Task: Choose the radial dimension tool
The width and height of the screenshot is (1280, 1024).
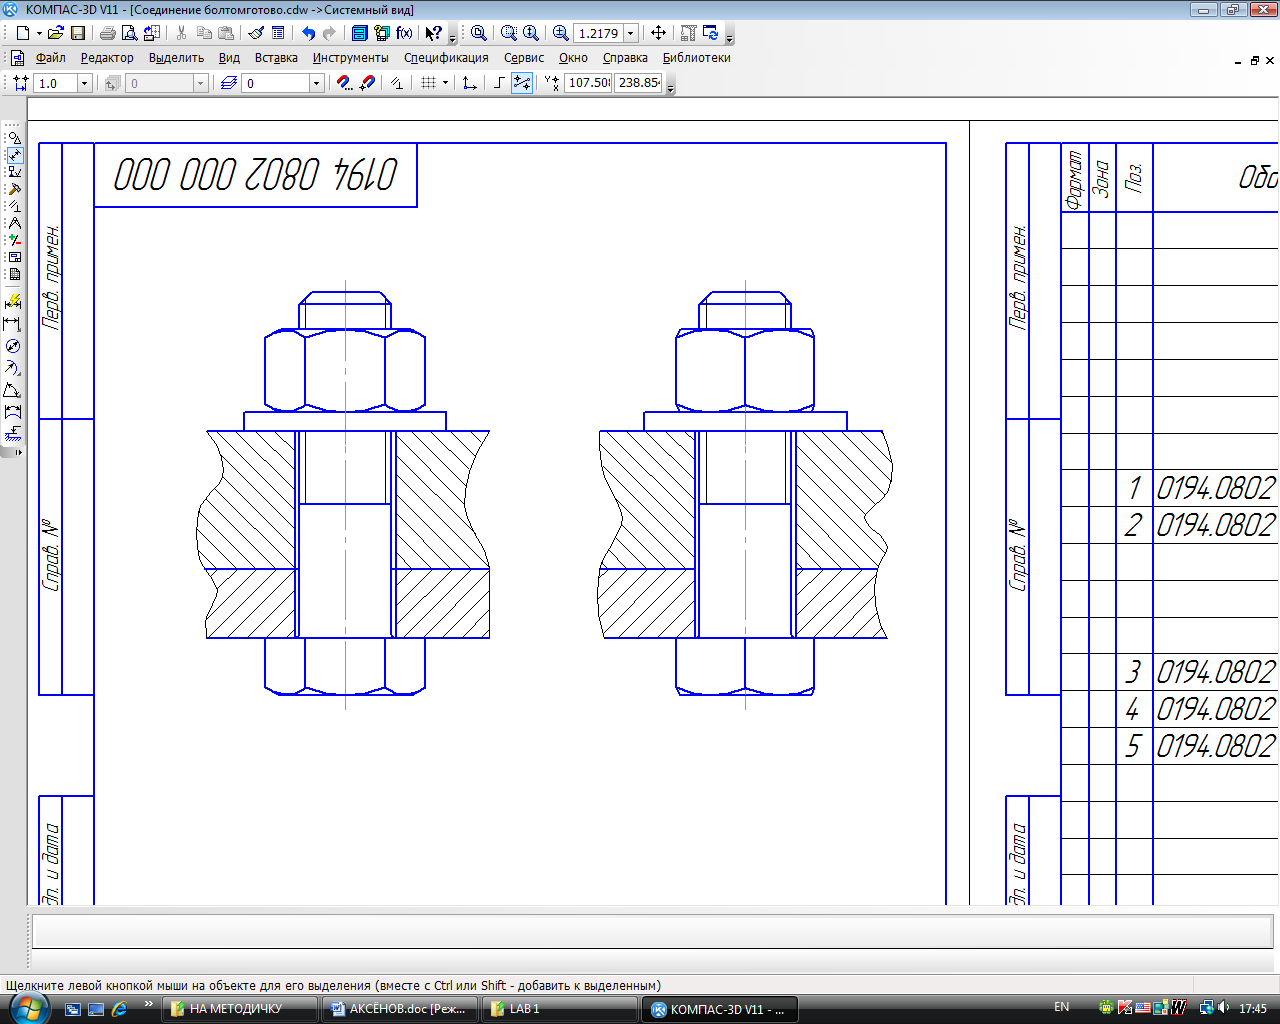Action: point(13,367)
